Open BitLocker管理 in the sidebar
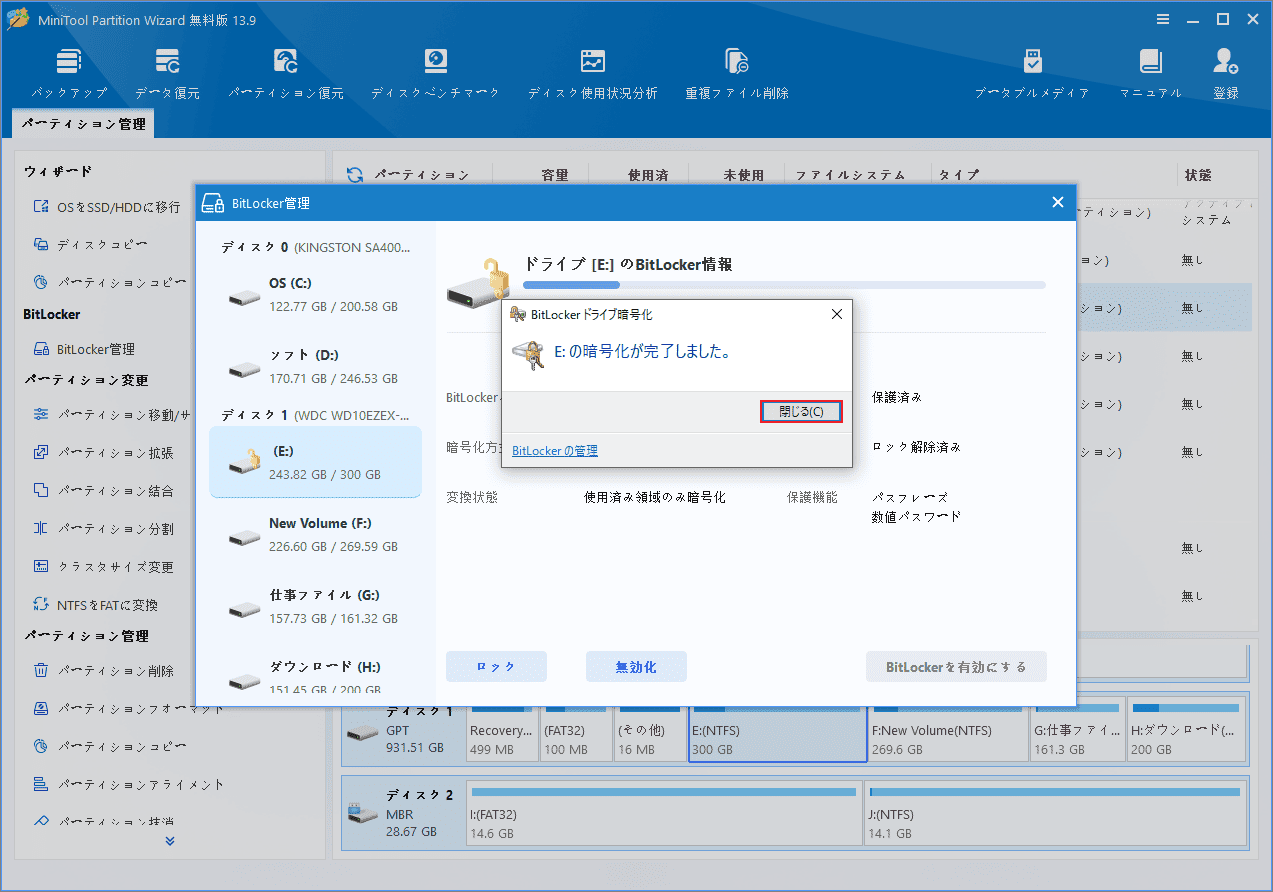This screenshot has height=892, width=1273. (x=84, y=349)
